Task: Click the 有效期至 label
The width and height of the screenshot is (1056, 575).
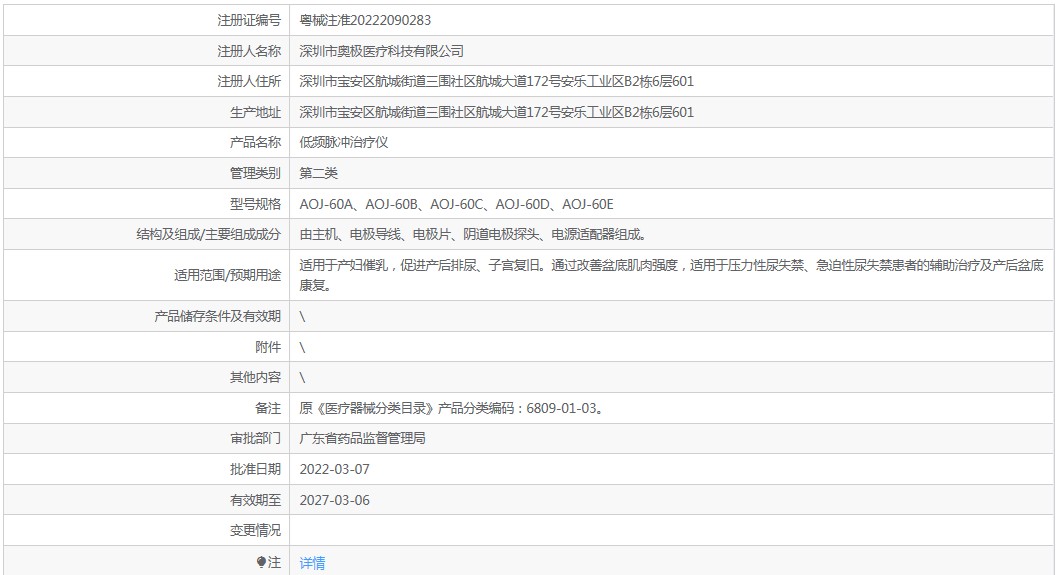Action: tap(255, 500)
